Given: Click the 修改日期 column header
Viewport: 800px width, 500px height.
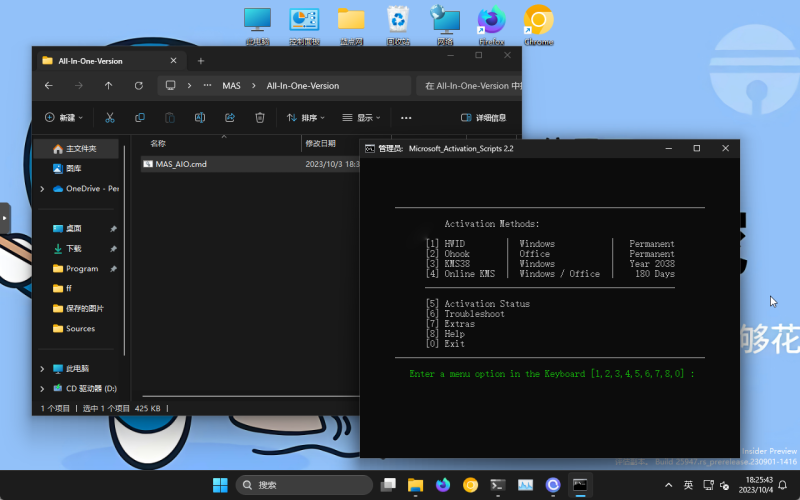Looking at the screenshot, I should pos(320,143).
